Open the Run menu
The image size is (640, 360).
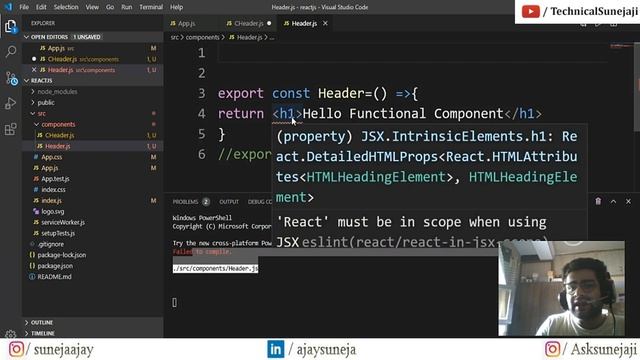tap(127, 7)
